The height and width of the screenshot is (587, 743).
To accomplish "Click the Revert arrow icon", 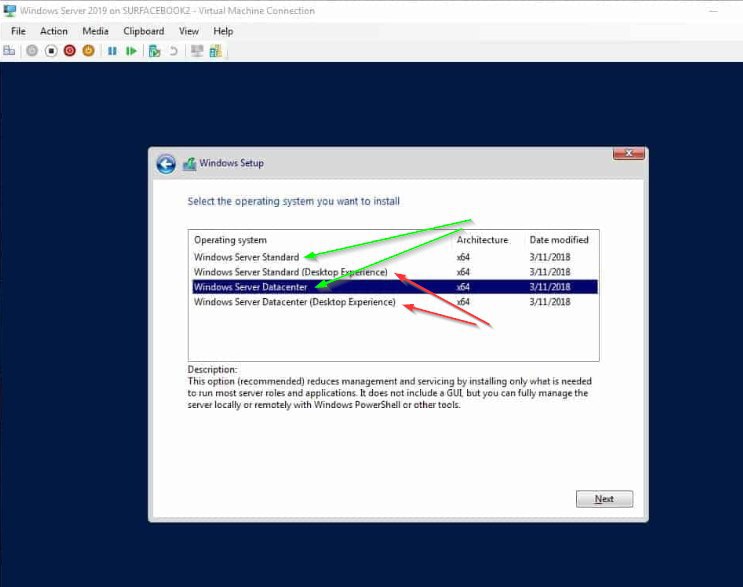I will (x=173, y=51).
